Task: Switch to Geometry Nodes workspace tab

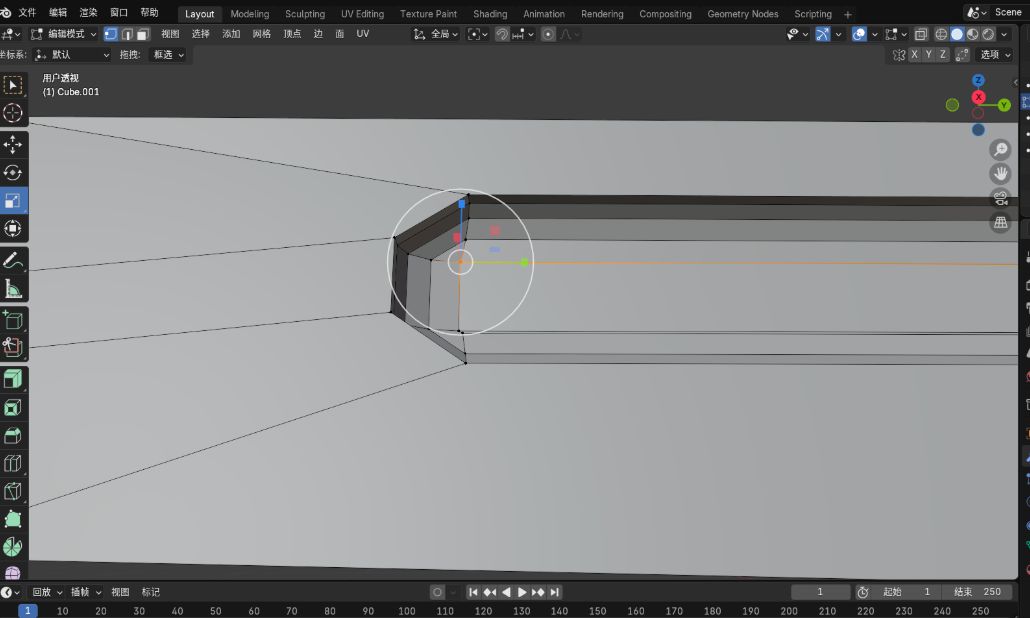Action: point(742,14)
